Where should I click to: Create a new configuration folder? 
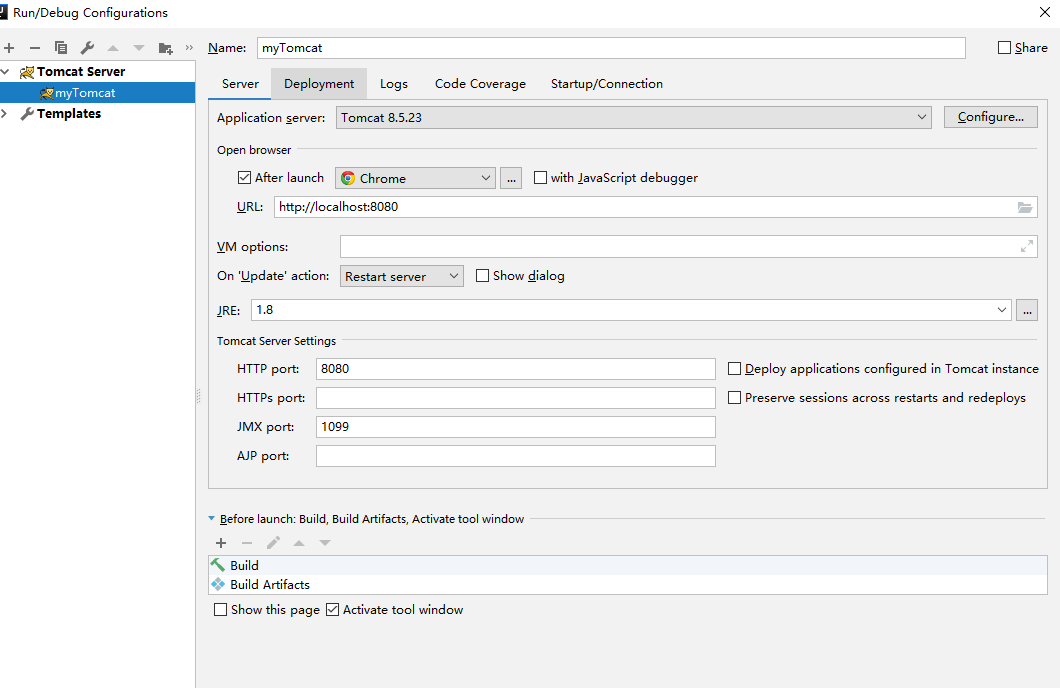(164, 47)
